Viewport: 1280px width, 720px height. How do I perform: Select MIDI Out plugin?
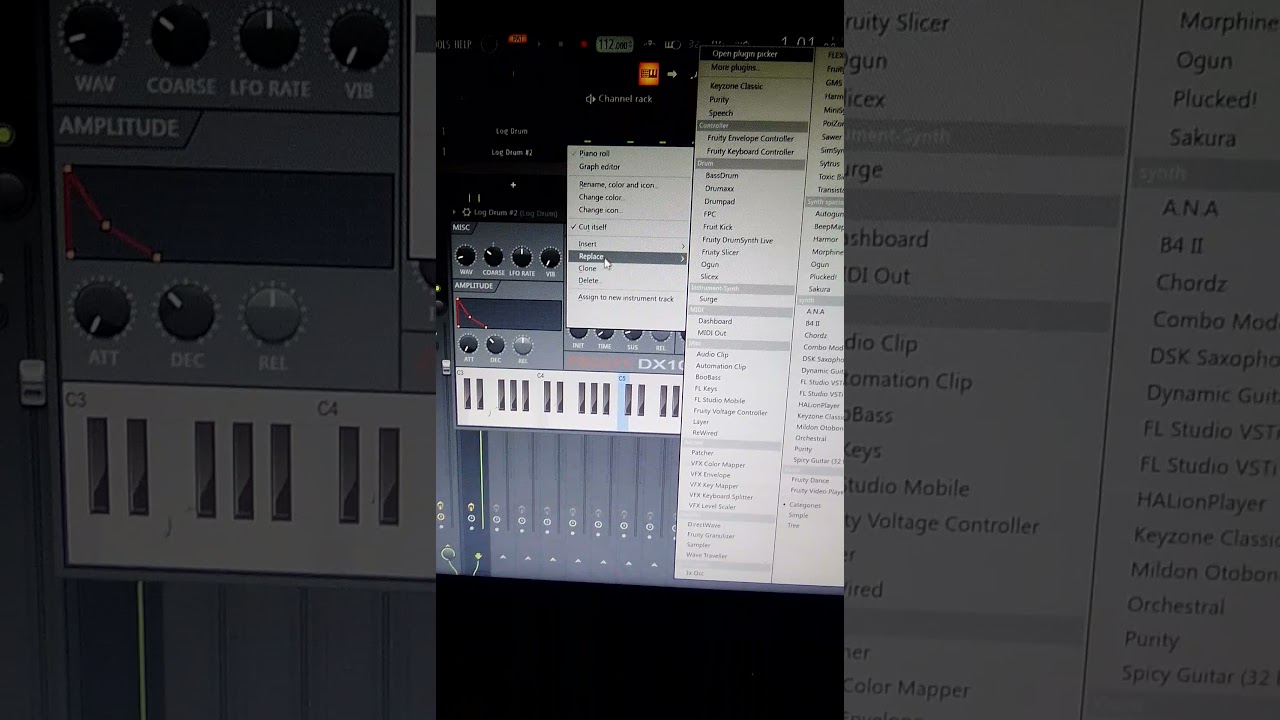[x=712, y=333]
